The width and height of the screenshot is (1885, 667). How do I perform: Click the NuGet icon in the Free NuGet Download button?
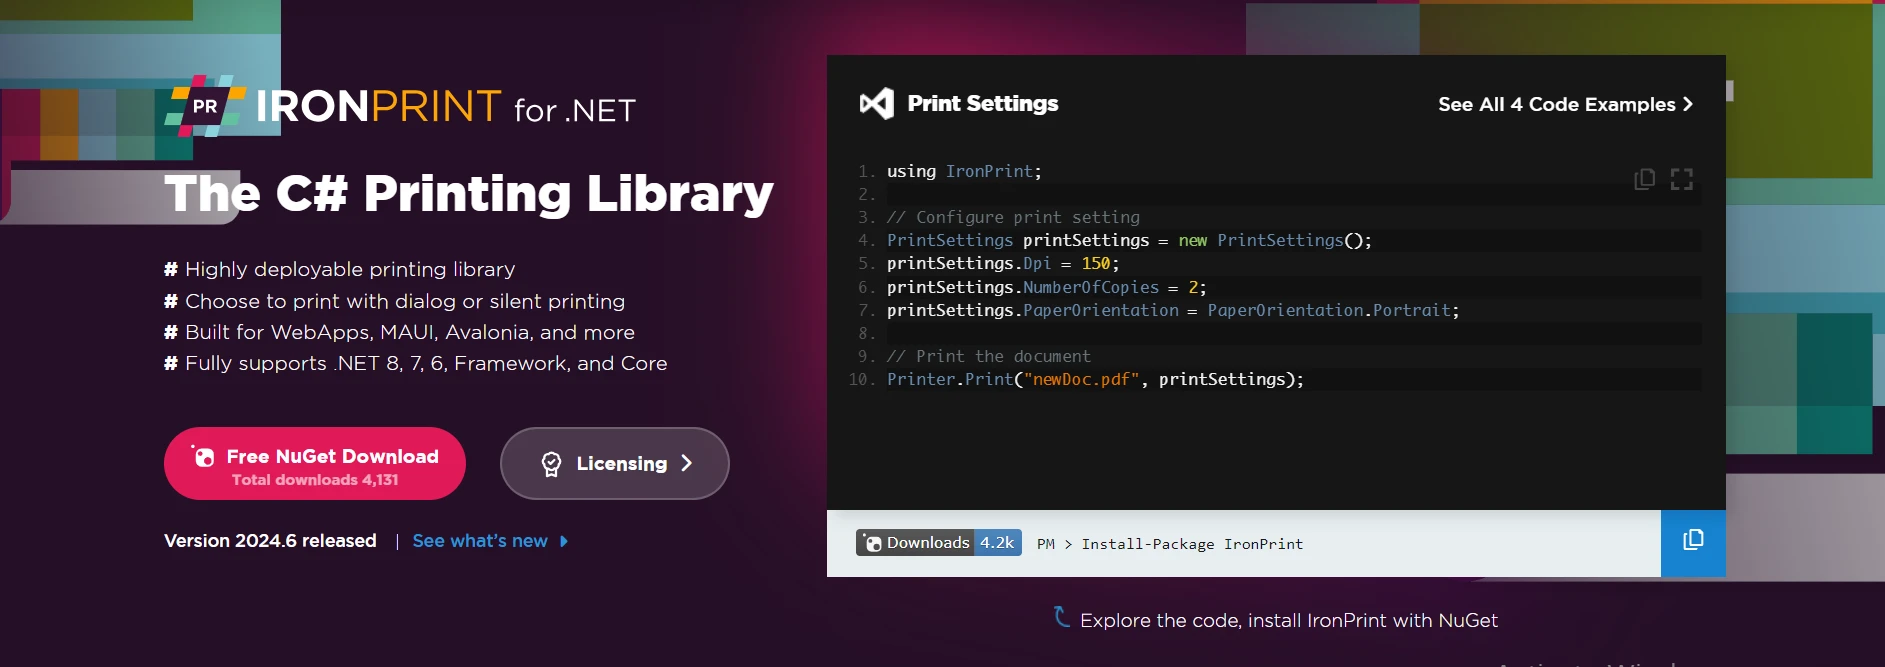click(x=204, y=457)
